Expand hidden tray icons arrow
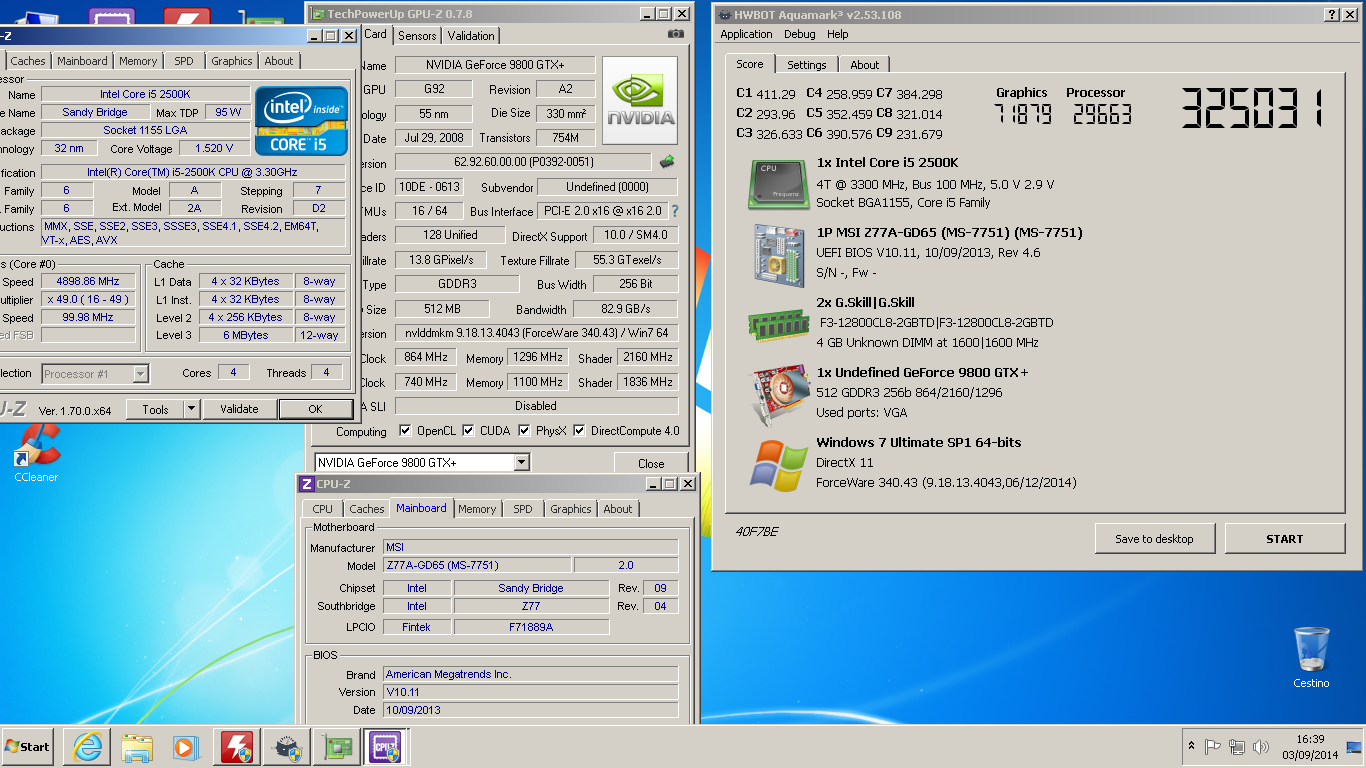Screen dimensions: 1366x768 tap(1191, 746)
